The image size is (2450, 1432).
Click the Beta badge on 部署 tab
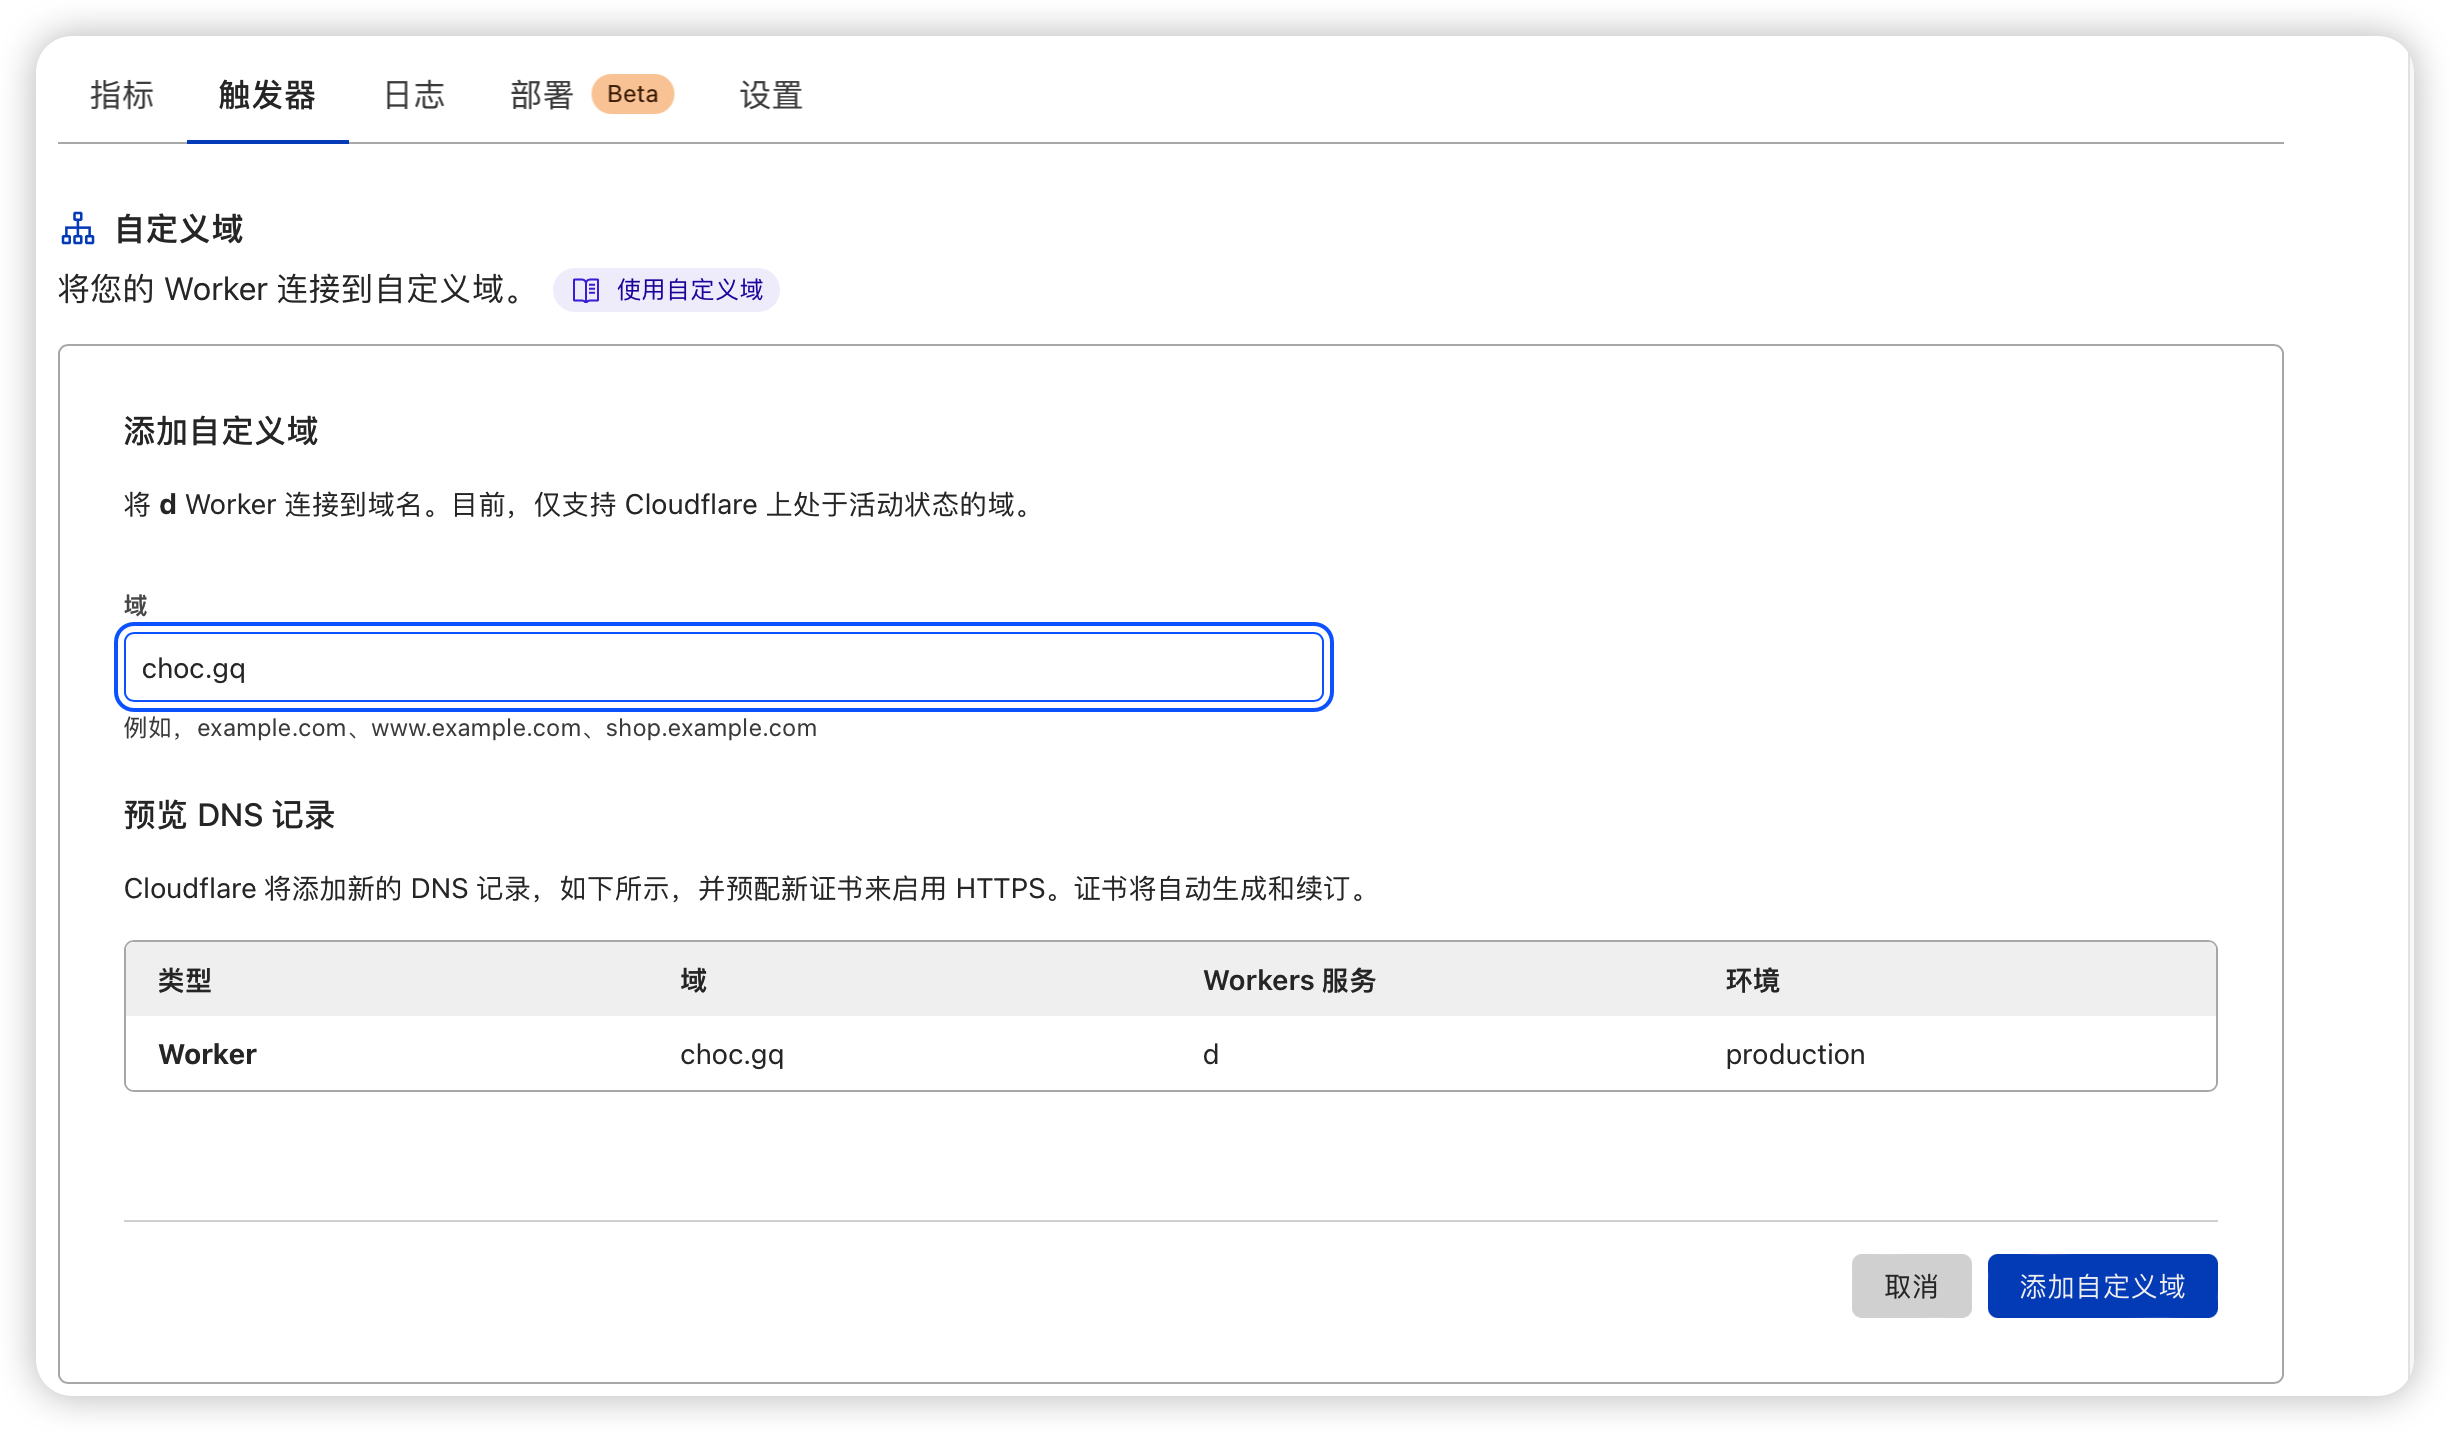click(x=633, y=94)
